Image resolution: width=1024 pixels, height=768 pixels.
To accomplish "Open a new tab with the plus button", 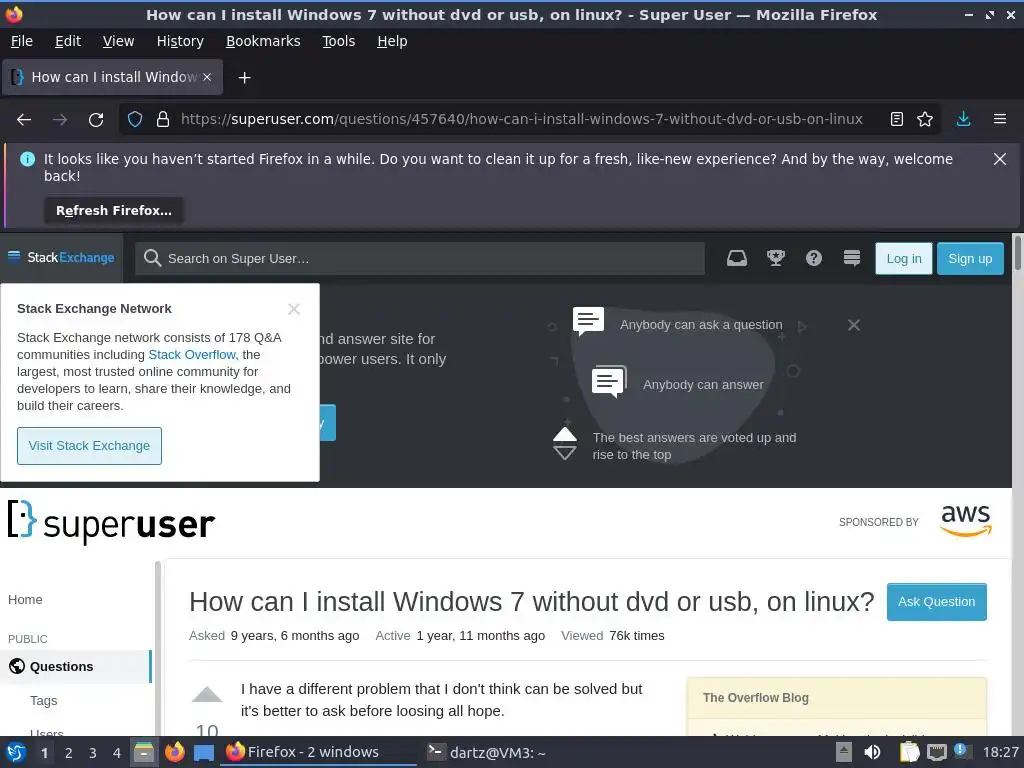I will pyautogui.click(x=244, y=78).
